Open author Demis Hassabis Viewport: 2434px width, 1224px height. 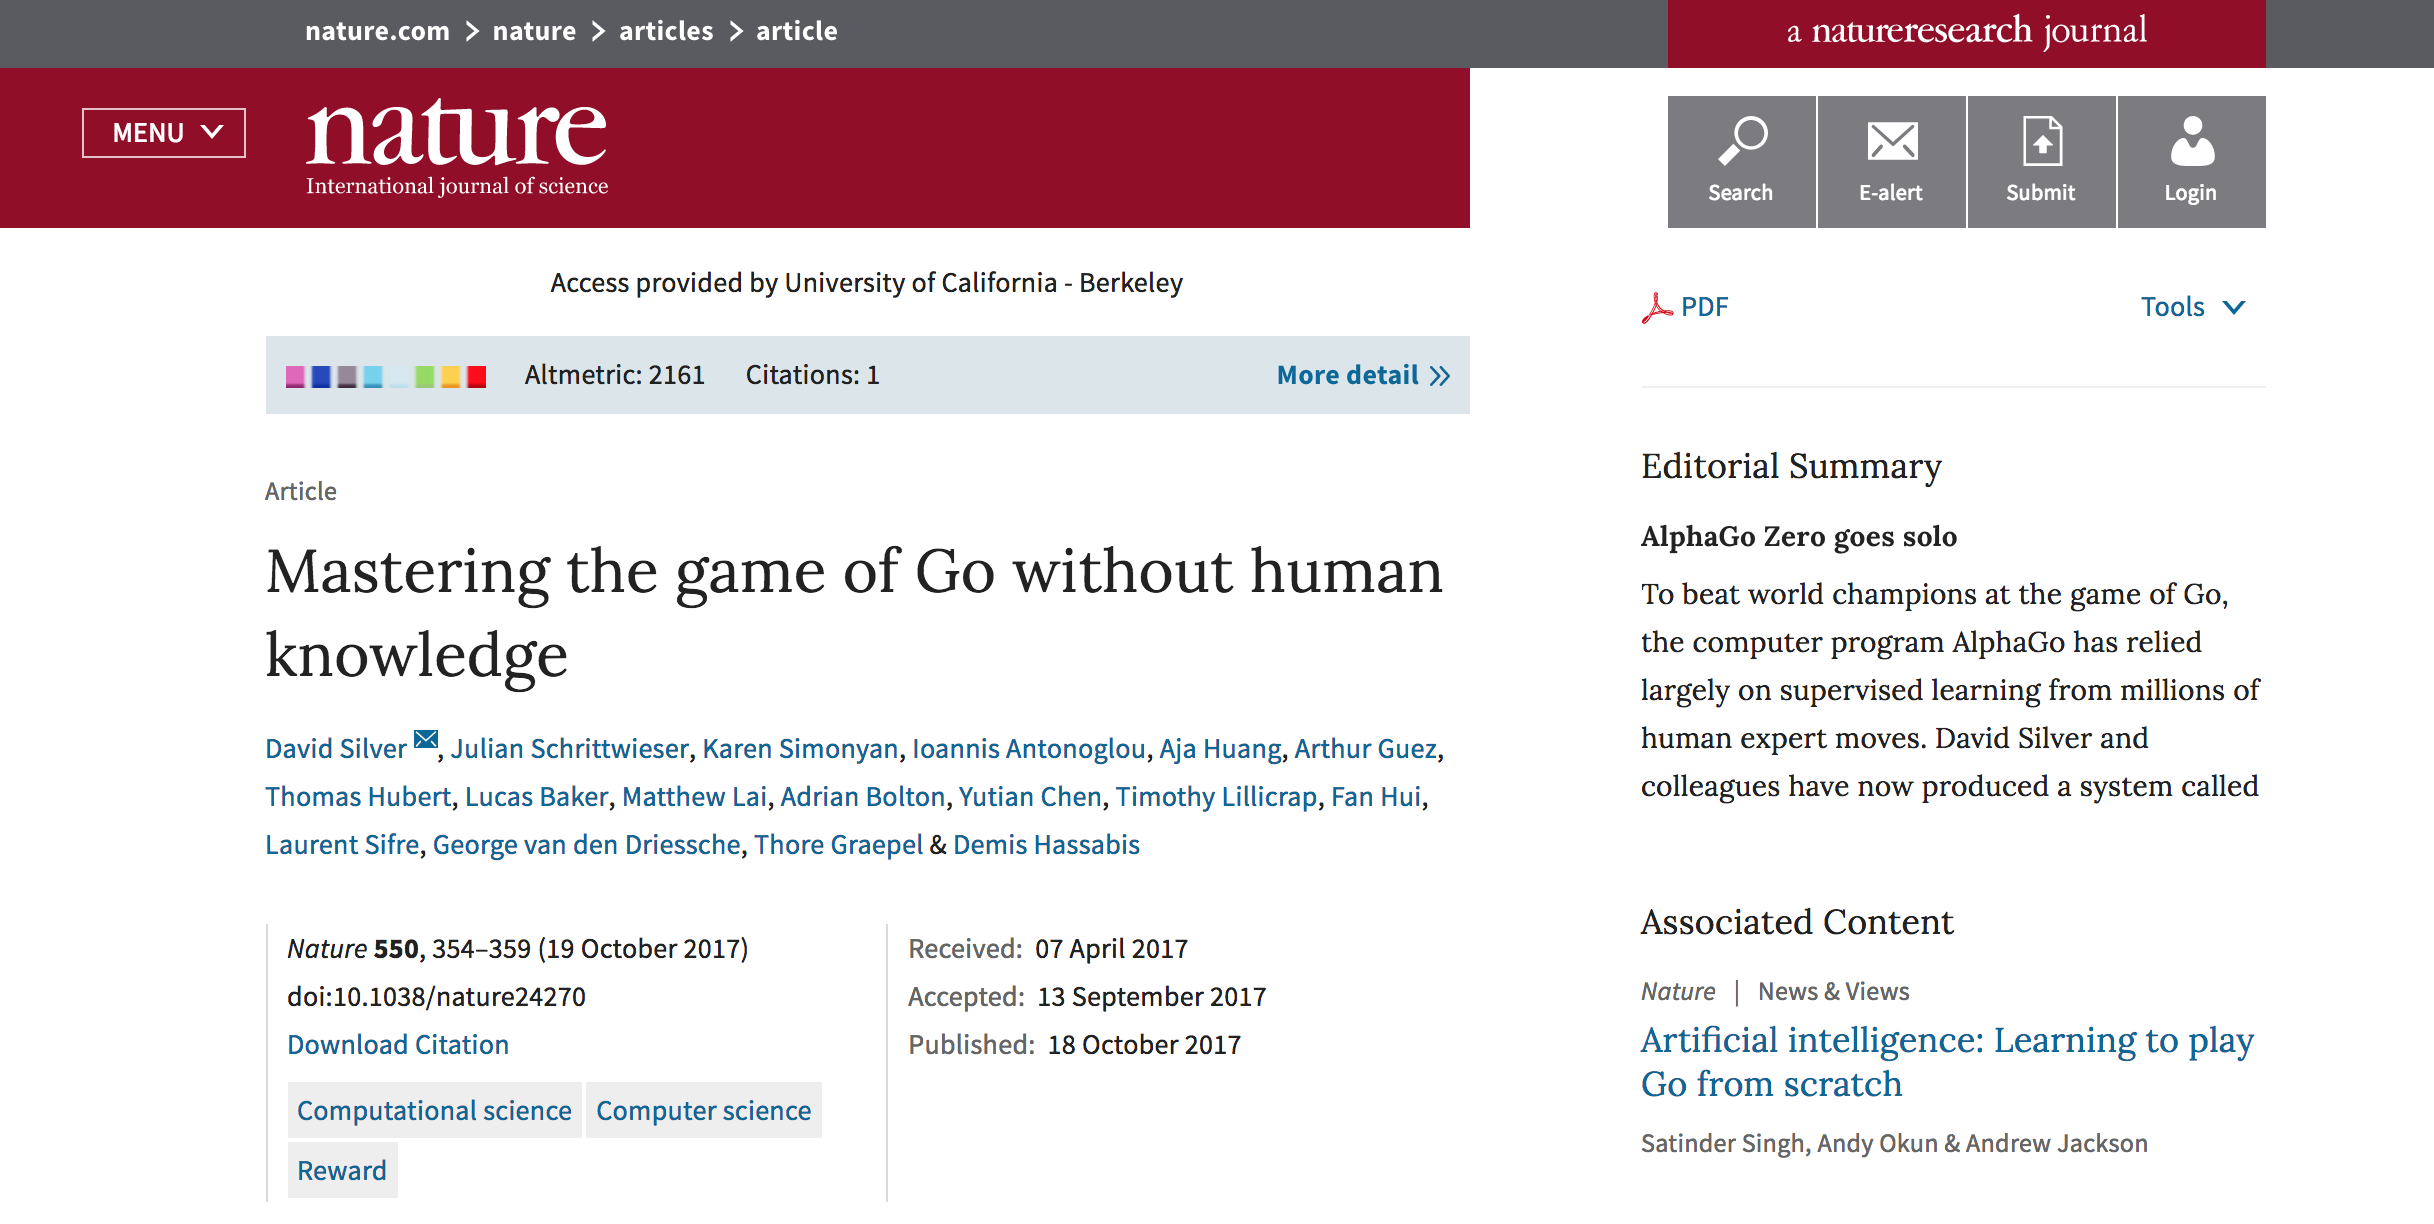click(1046, 845)
